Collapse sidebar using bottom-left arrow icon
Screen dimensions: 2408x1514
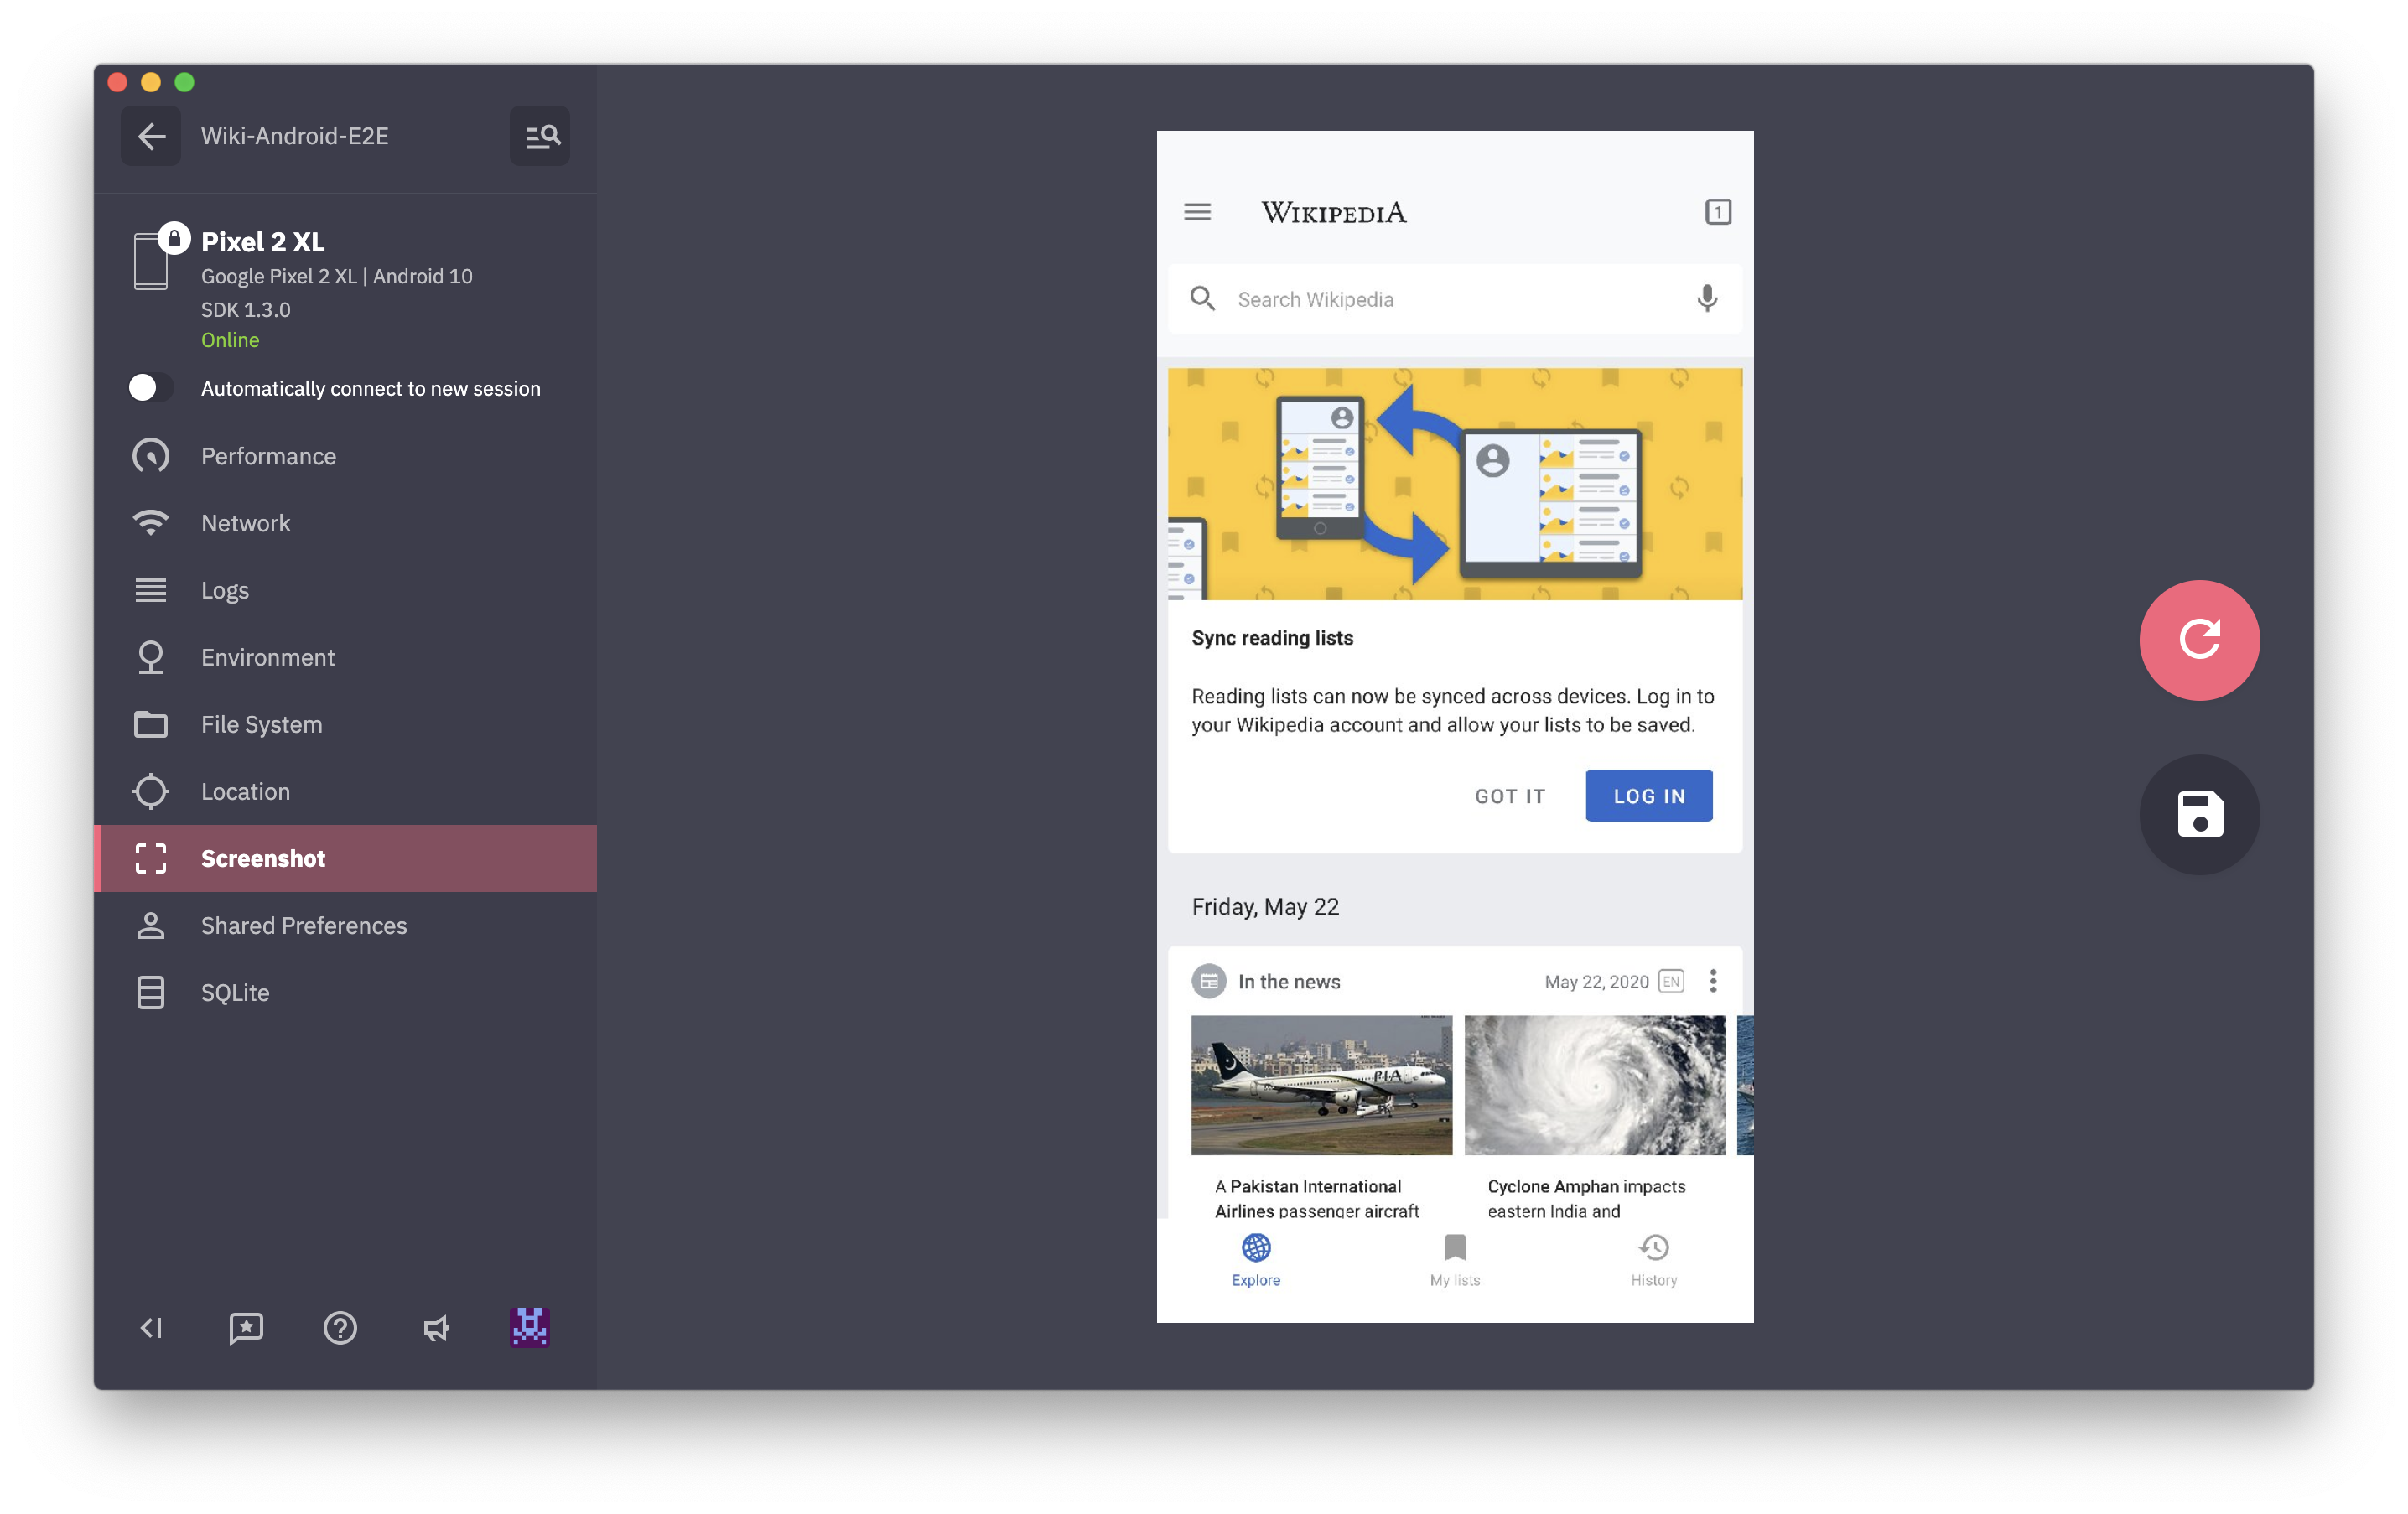[x=151, y=1328]
